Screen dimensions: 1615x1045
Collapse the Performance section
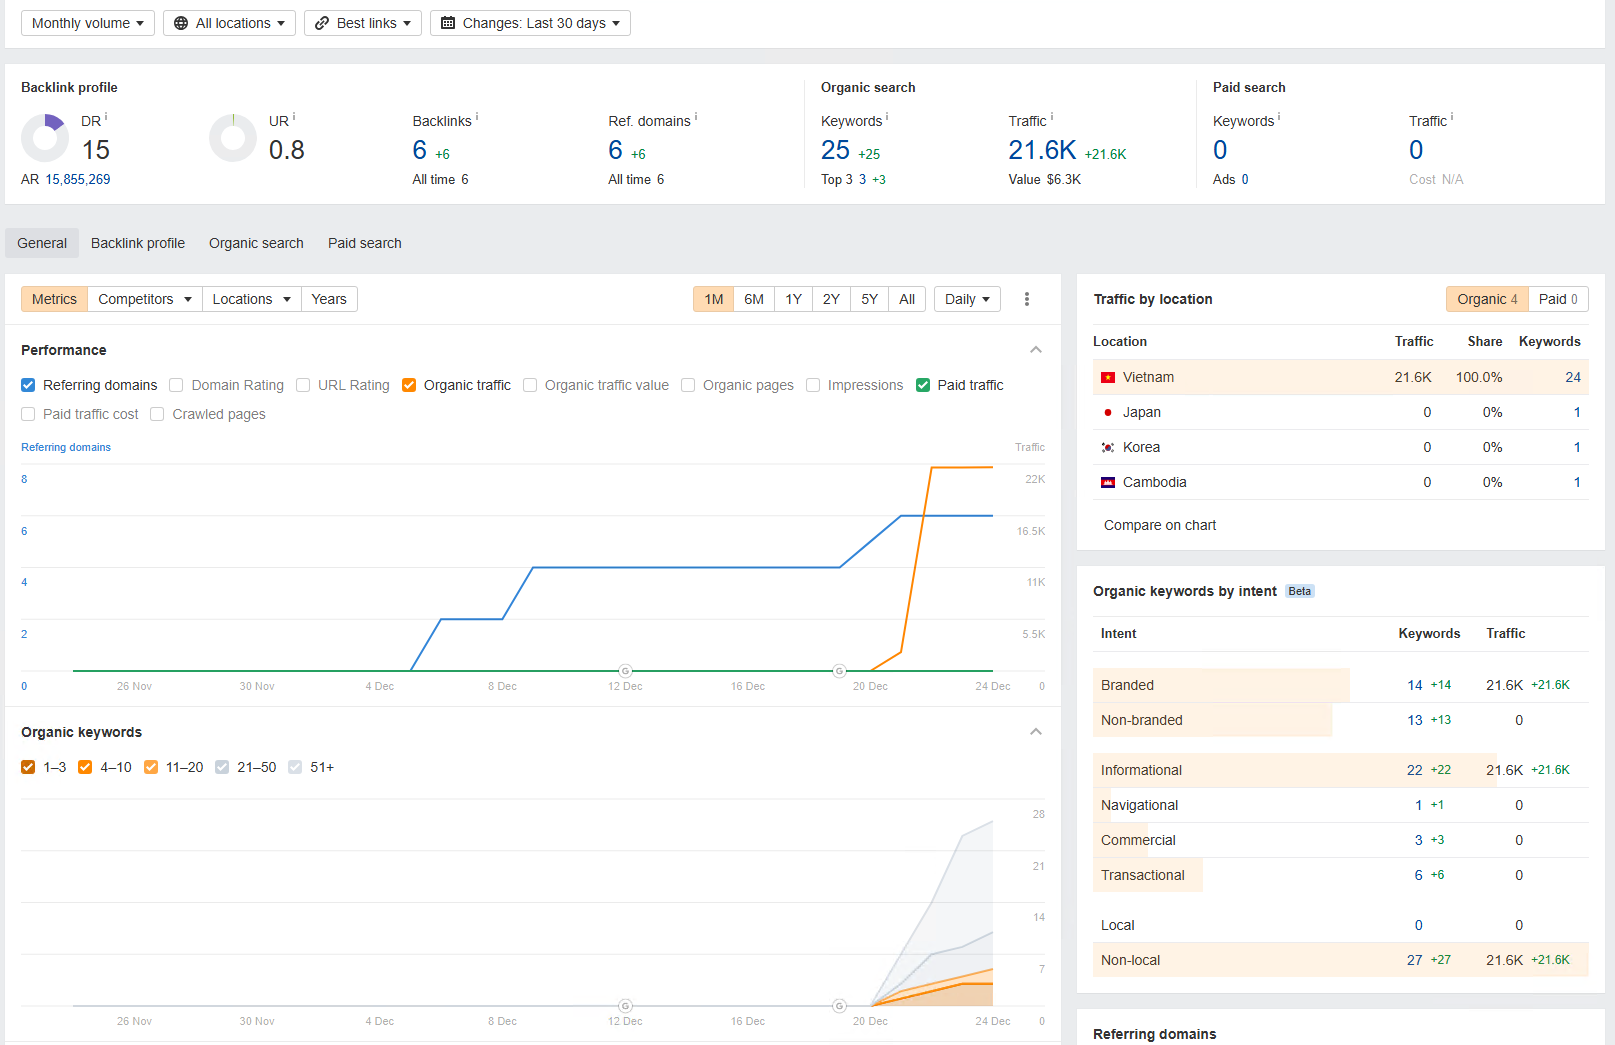(1036, 350)
